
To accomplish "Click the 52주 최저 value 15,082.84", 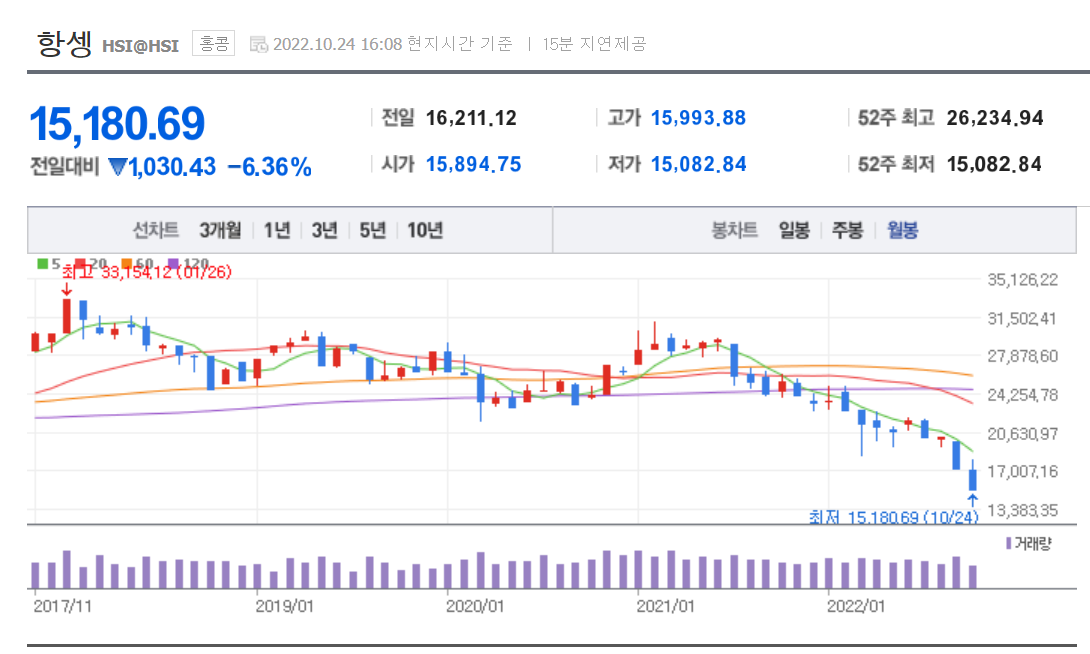I will coord(994,164).
